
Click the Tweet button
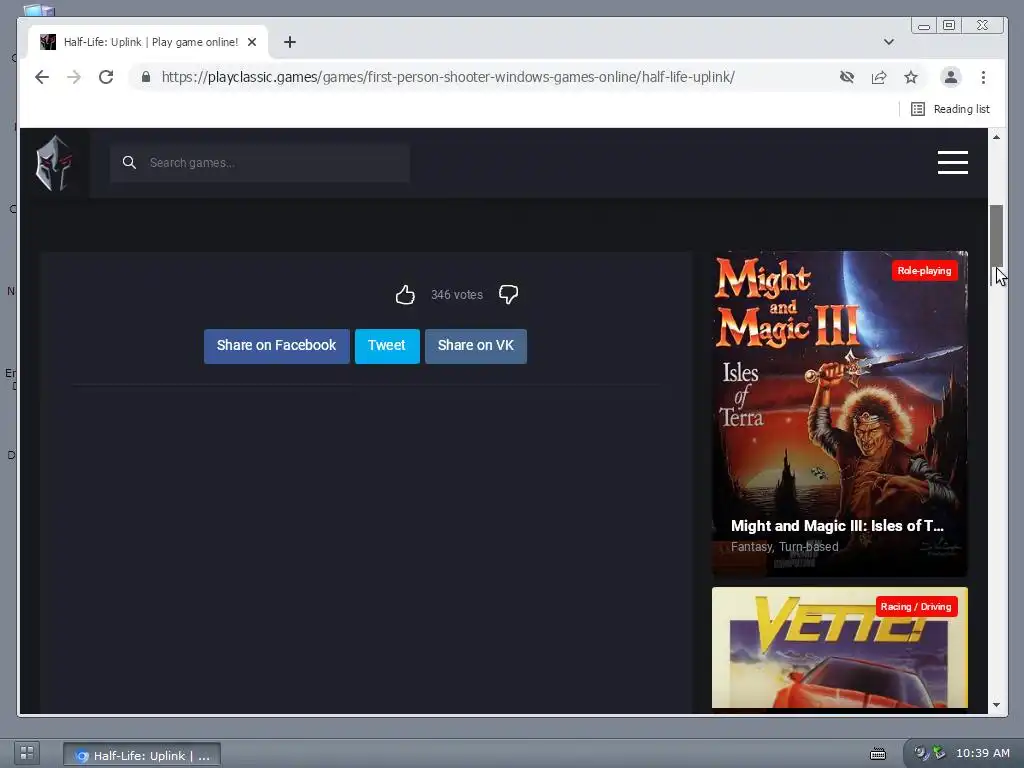point(387,345)
